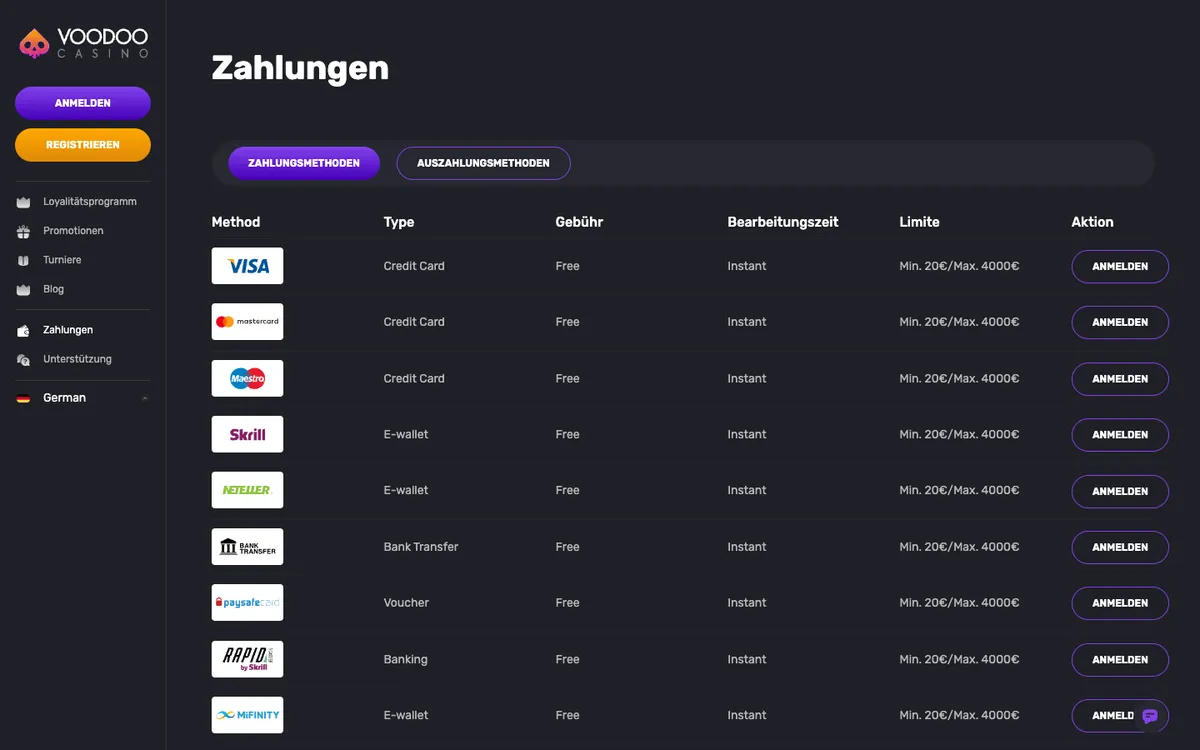
Task: Click Anmelden in the Neteller row
Action: pos(1120,491)
